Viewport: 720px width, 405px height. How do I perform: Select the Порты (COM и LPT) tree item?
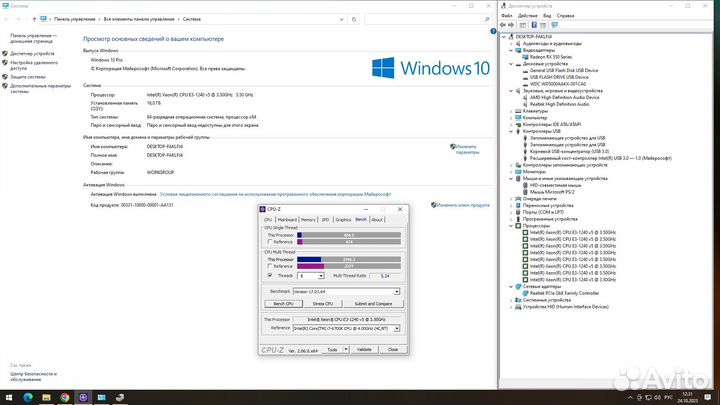click(543, 212)
